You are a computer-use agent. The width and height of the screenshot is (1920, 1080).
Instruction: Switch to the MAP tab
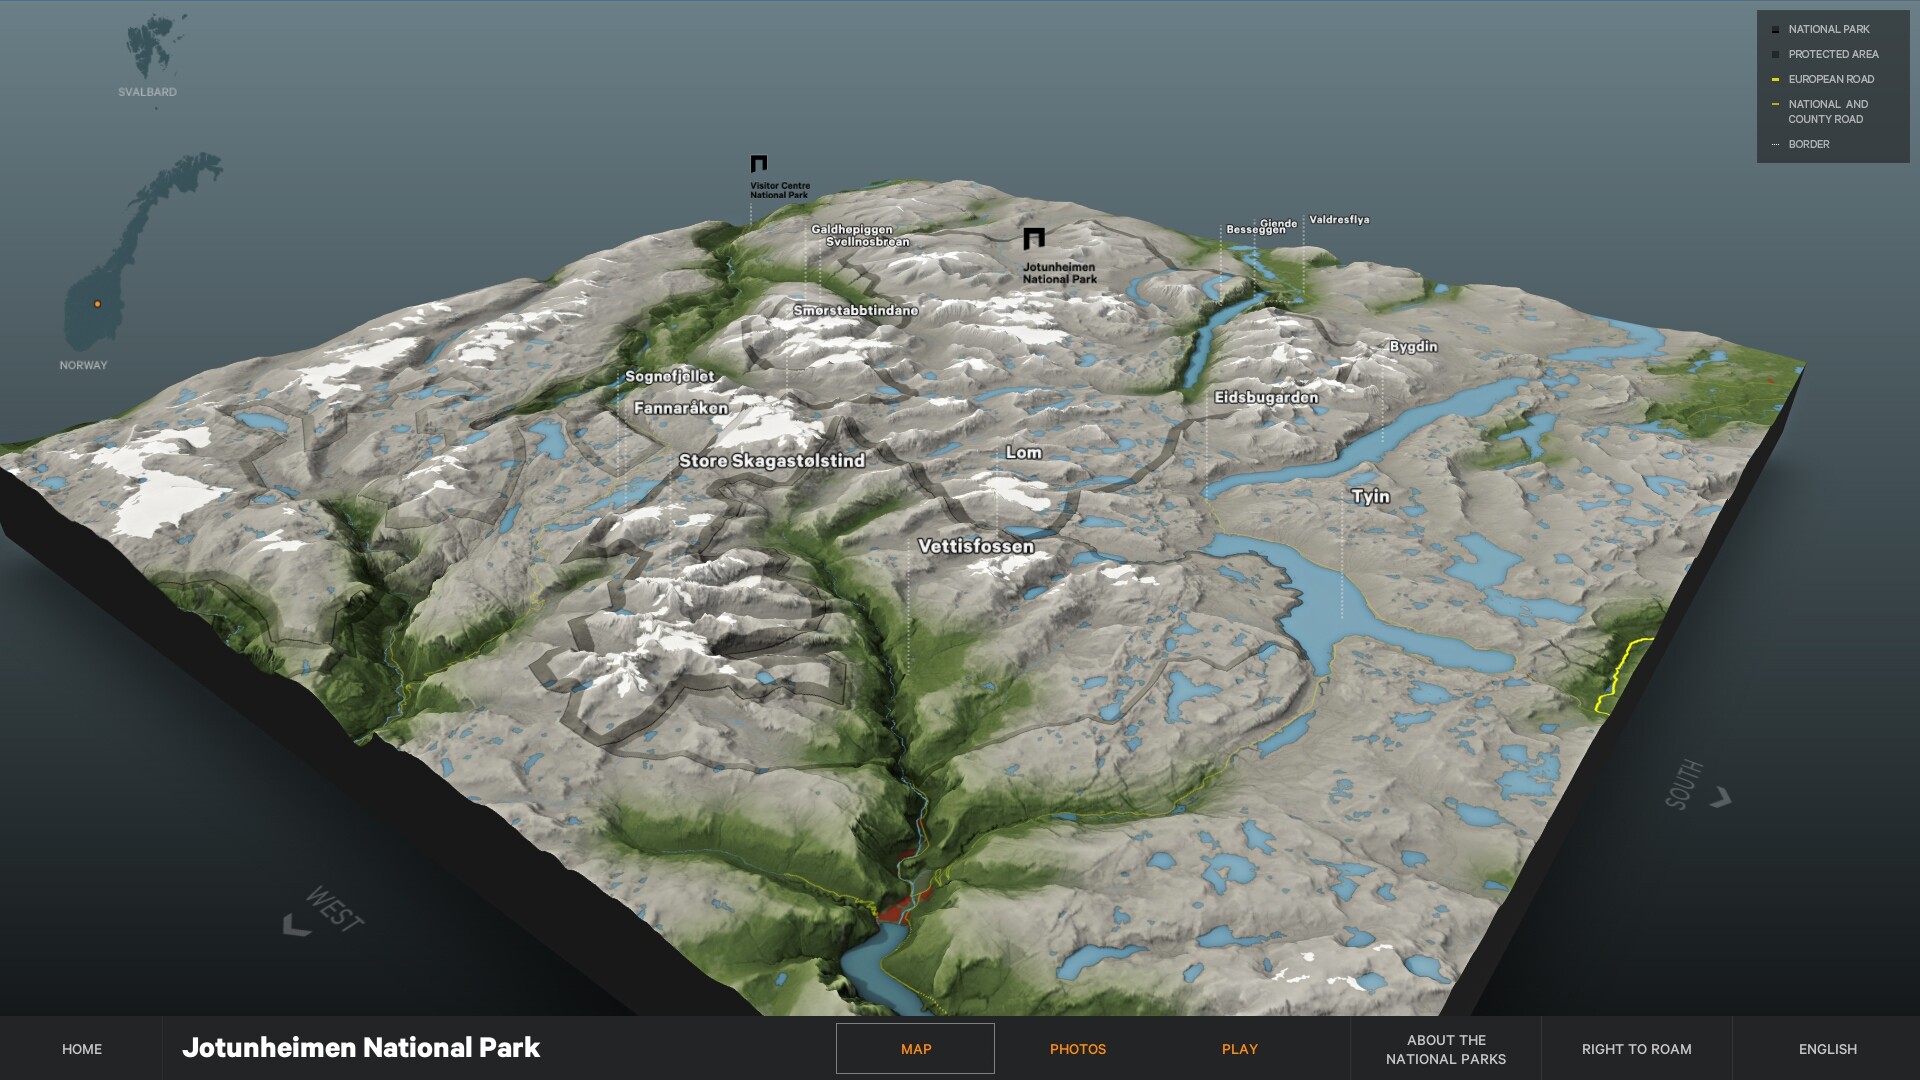click(x=915, y=1049)
